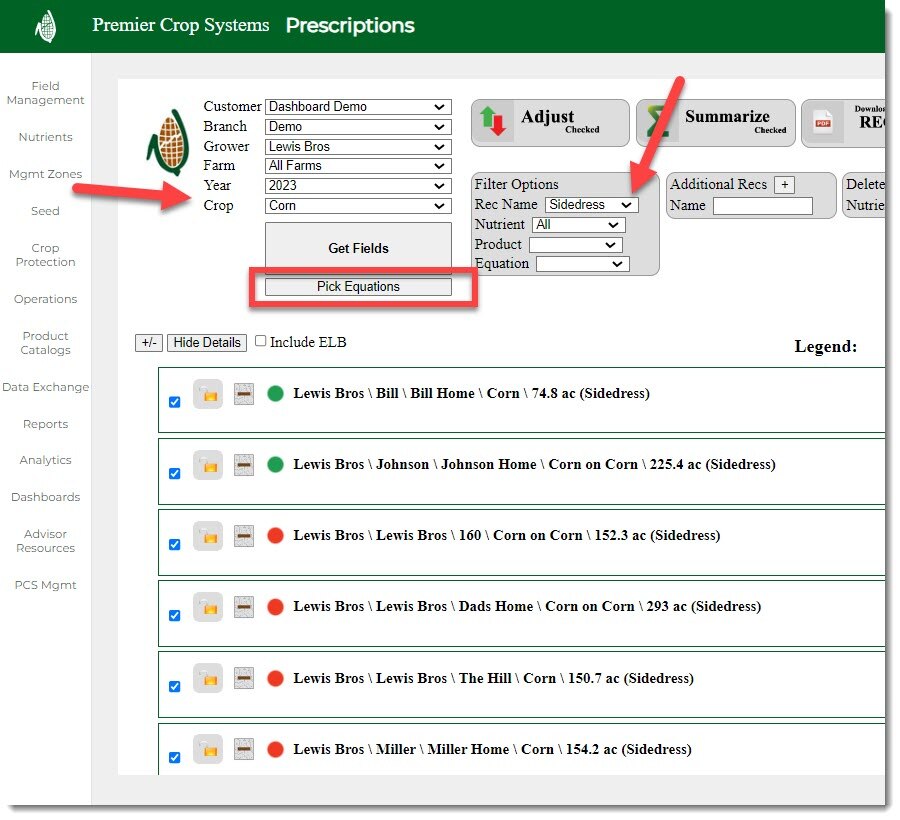Open Field Management in the sidebar
Screen dimensions: 900x820
coord(45,93)
